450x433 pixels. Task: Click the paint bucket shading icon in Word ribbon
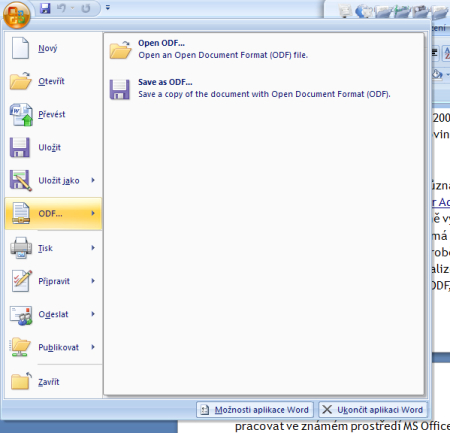coord(437,74)
